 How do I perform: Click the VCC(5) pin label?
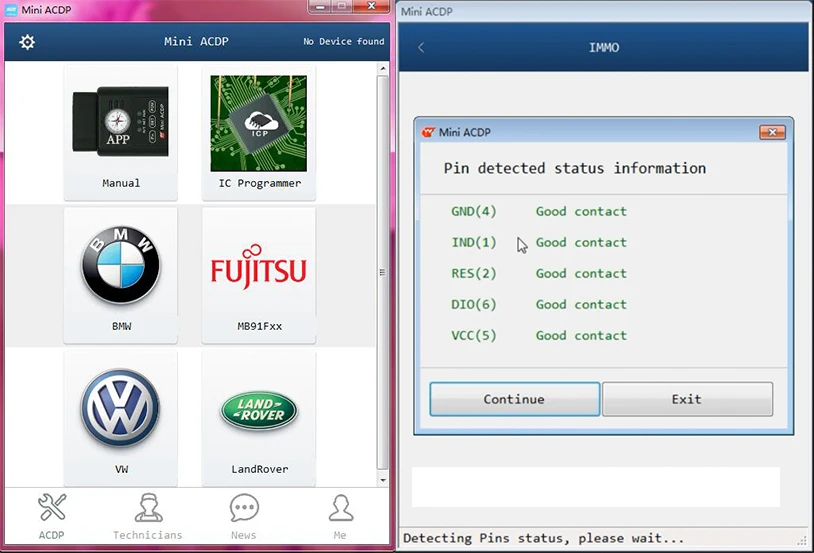click(473, 336)
